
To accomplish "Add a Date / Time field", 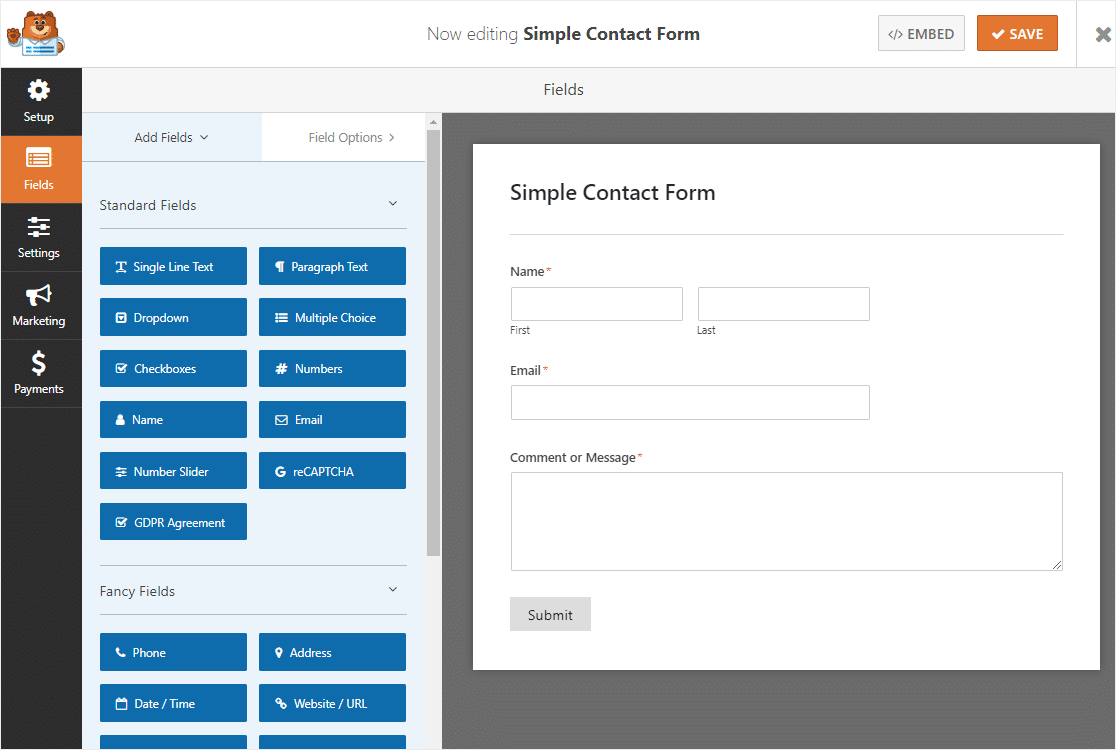I will point(173,703).
